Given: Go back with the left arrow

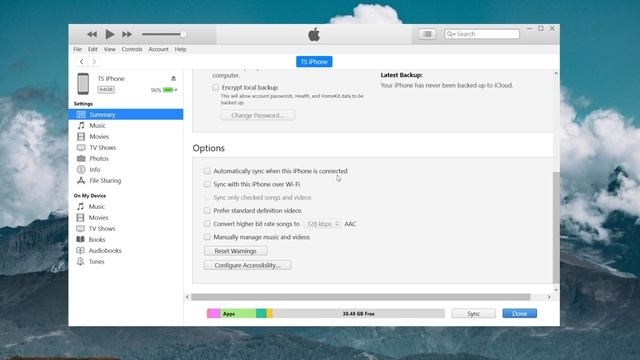Looking at the screenshot, I should click(x=82, y=61).
